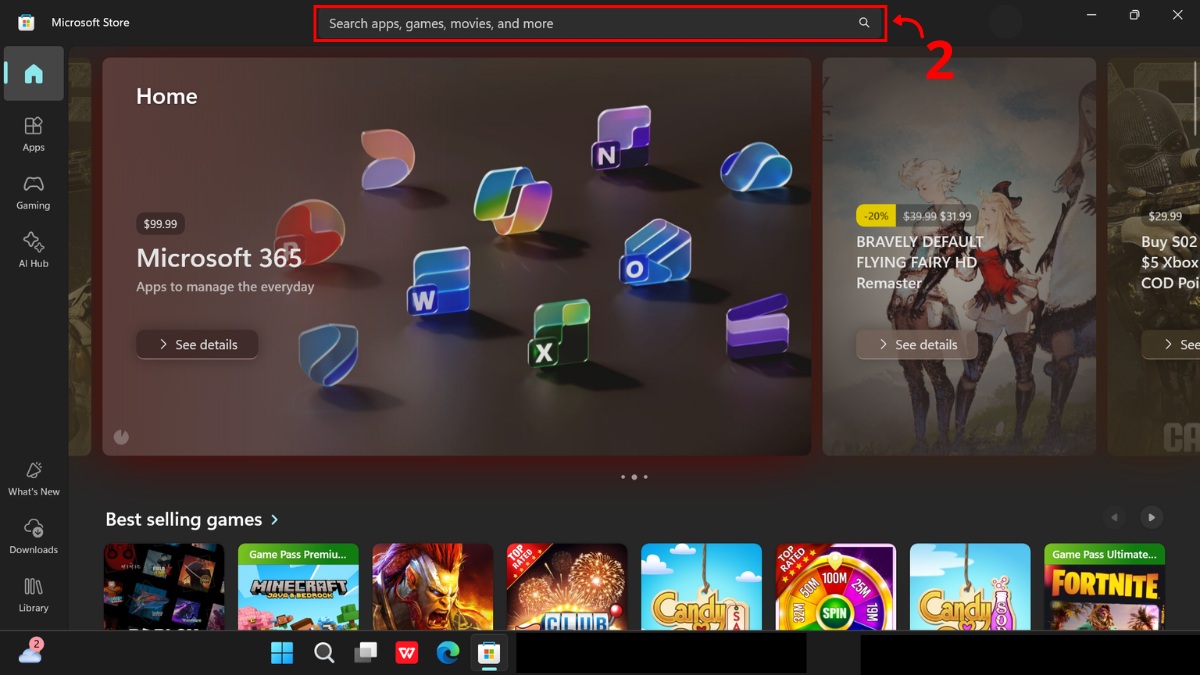This screenshot has width=1200, height=675.
Task: Open the weather widget on taskbar
Action: click(x=30, y=652)
